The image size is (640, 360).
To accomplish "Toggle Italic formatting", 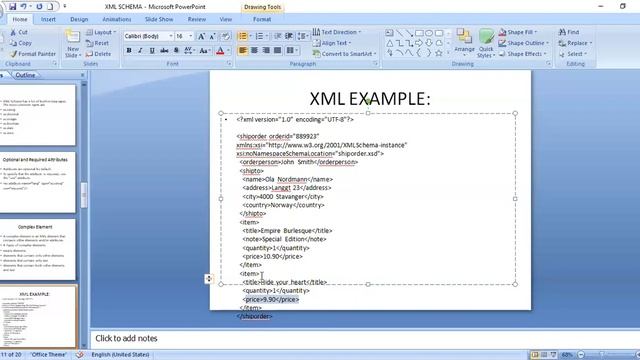I will 140,51.
